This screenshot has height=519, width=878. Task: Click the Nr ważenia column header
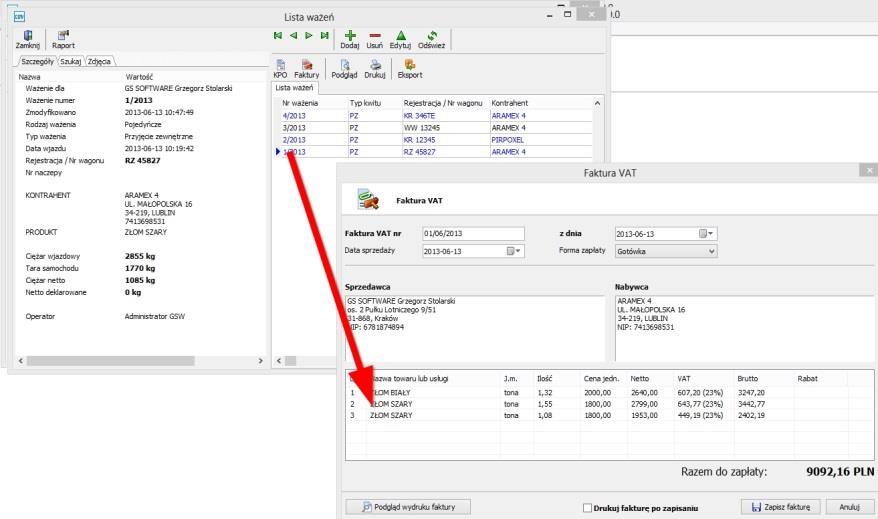click(x=300, y=103)
